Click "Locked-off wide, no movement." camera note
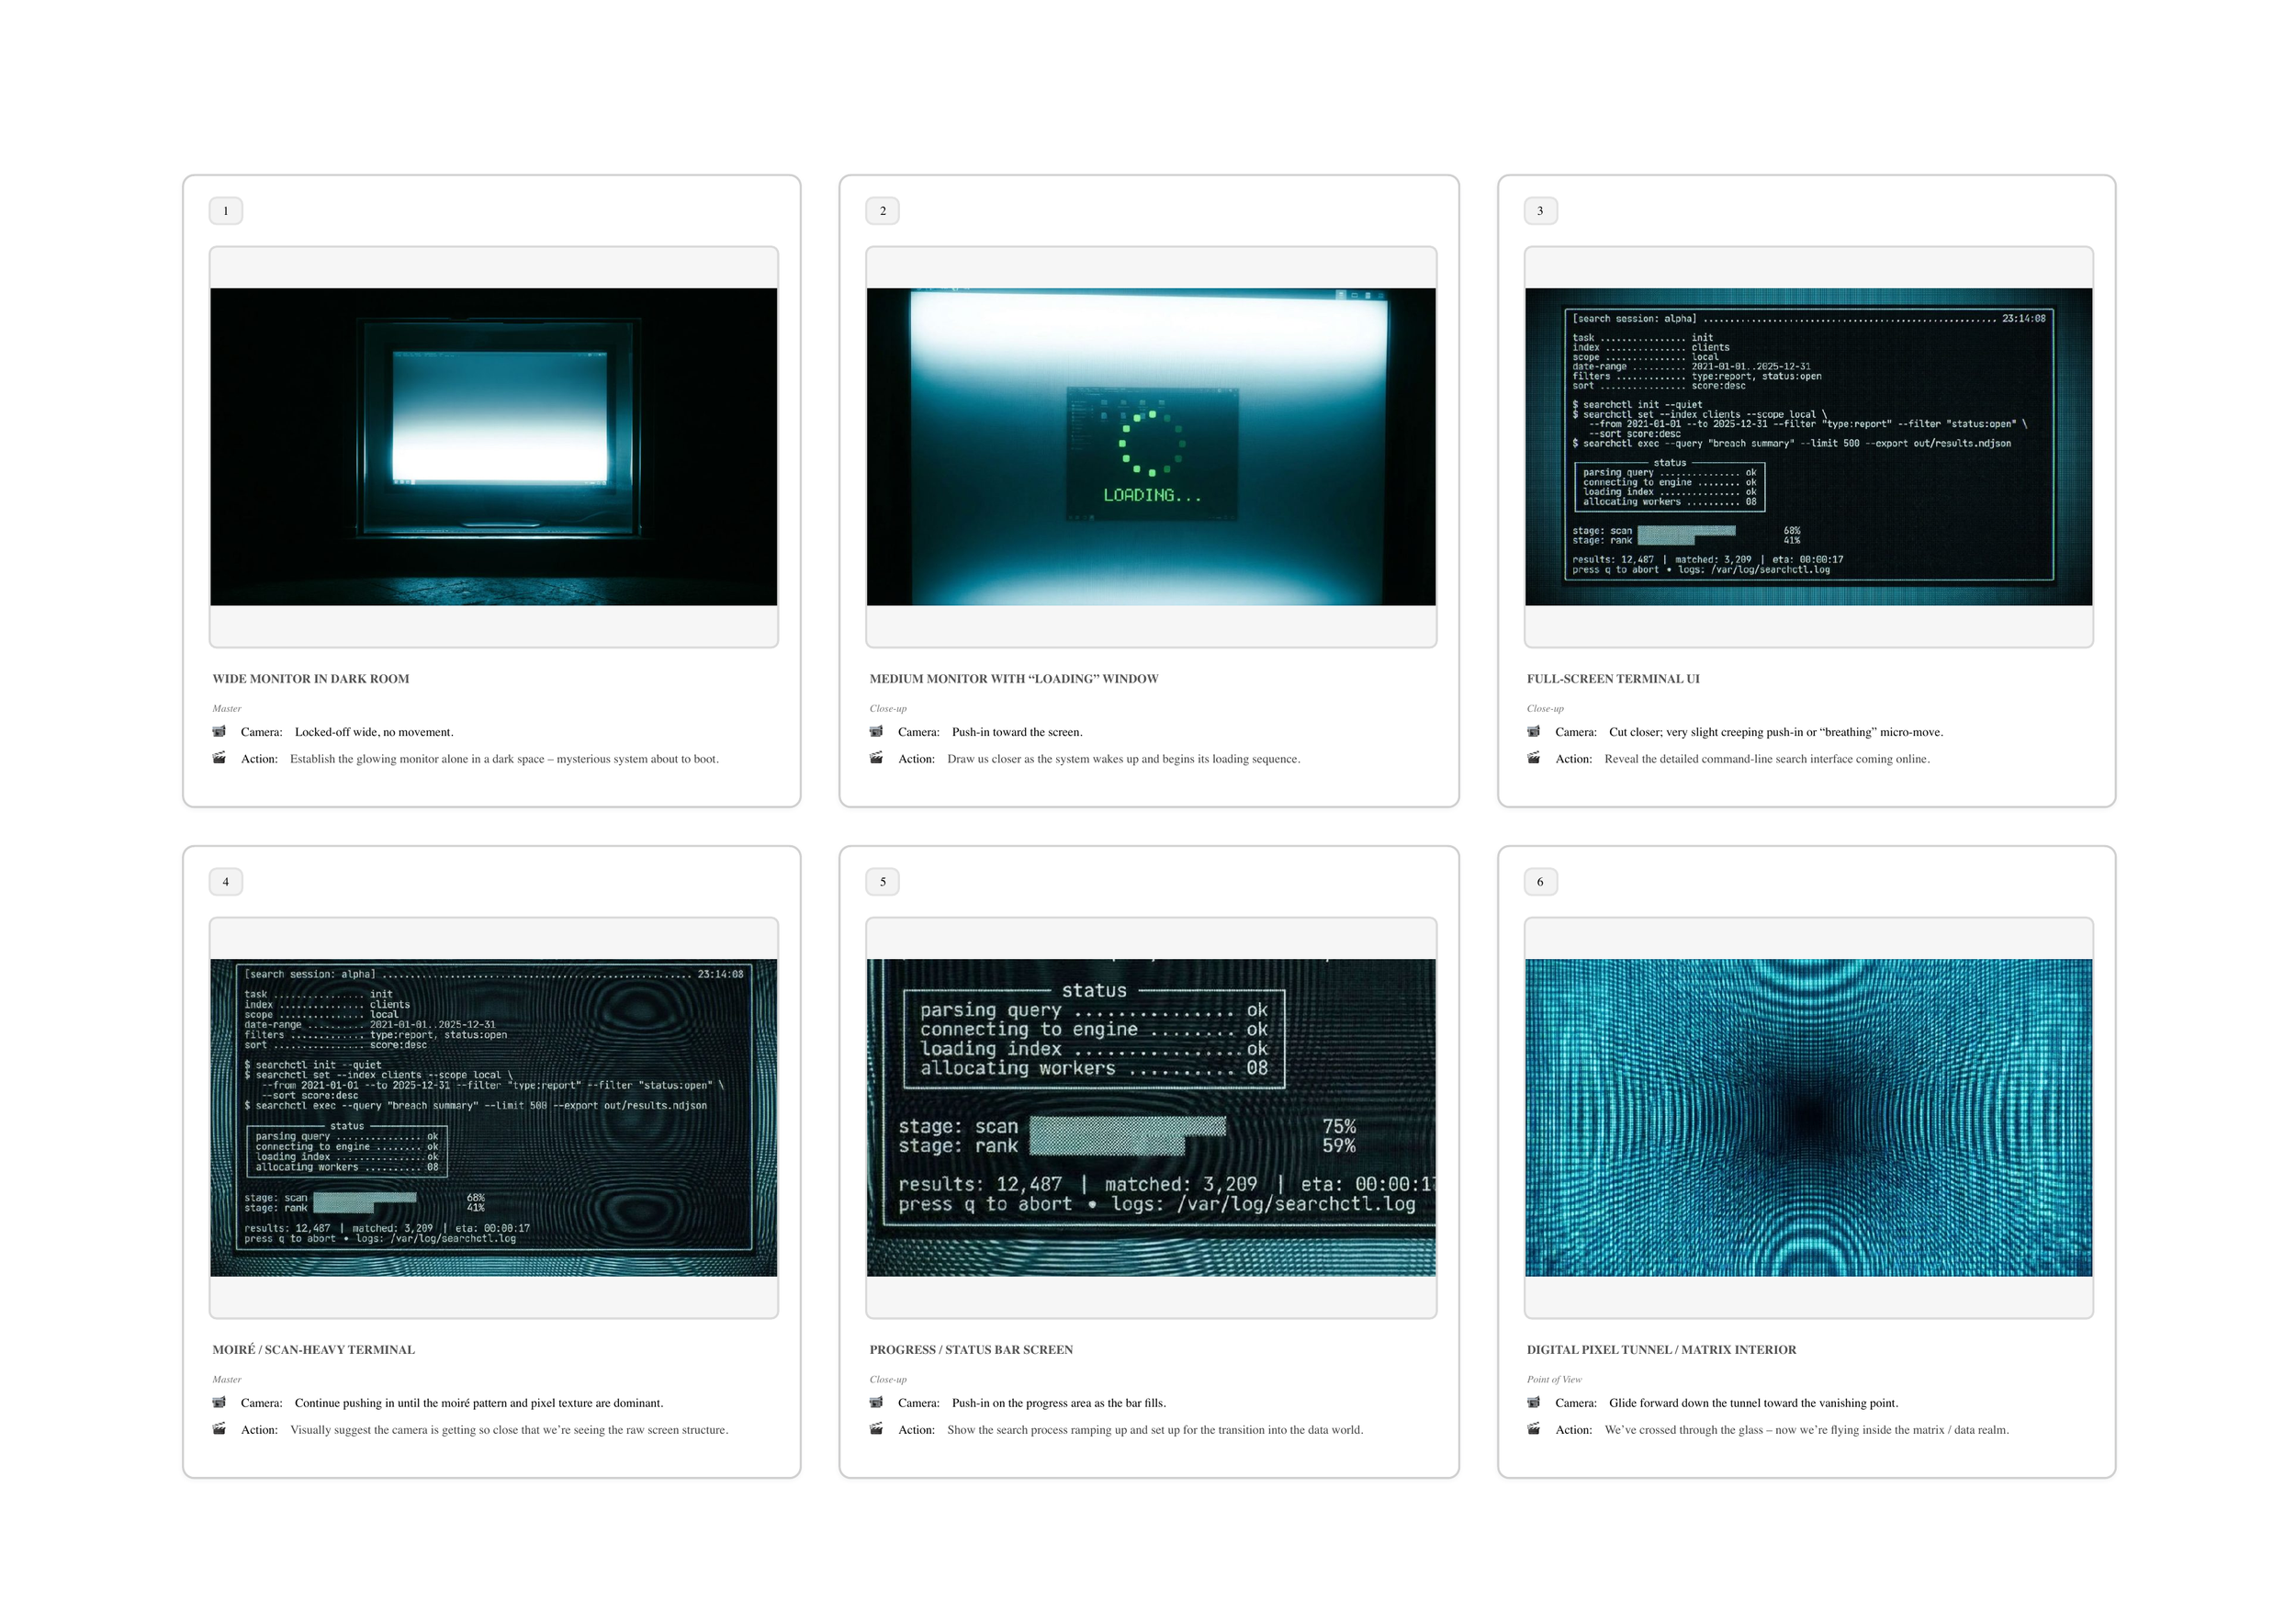Viewport: 2296px width, 1623px height. (x=374, y=732)
